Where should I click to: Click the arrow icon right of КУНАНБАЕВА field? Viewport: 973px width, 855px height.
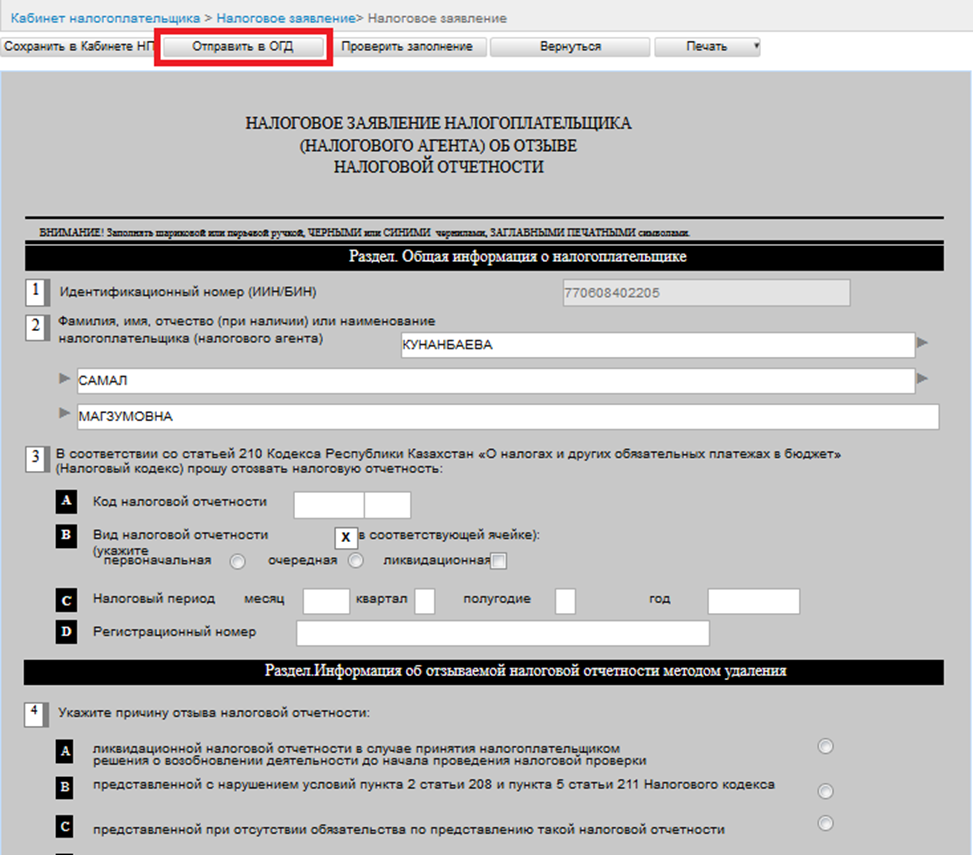click(x=922, y=343)
